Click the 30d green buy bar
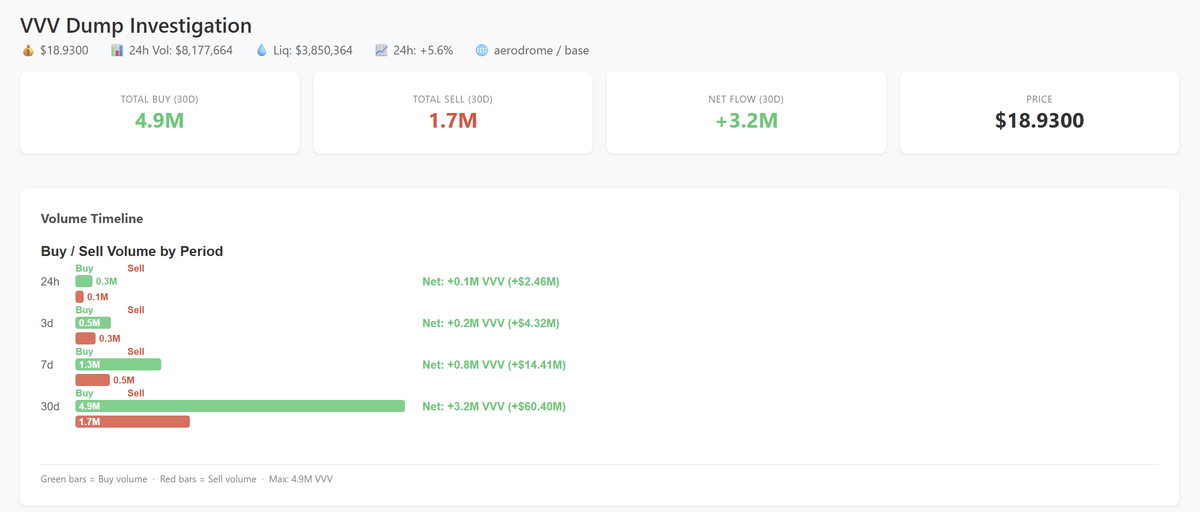Viewport: 1200px width, 512px height. [x=240, y=406]
